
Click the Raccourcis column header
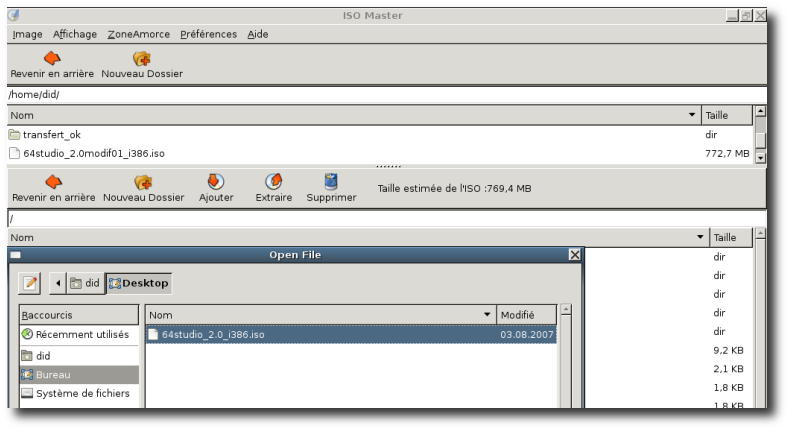(x=79, y=315)
